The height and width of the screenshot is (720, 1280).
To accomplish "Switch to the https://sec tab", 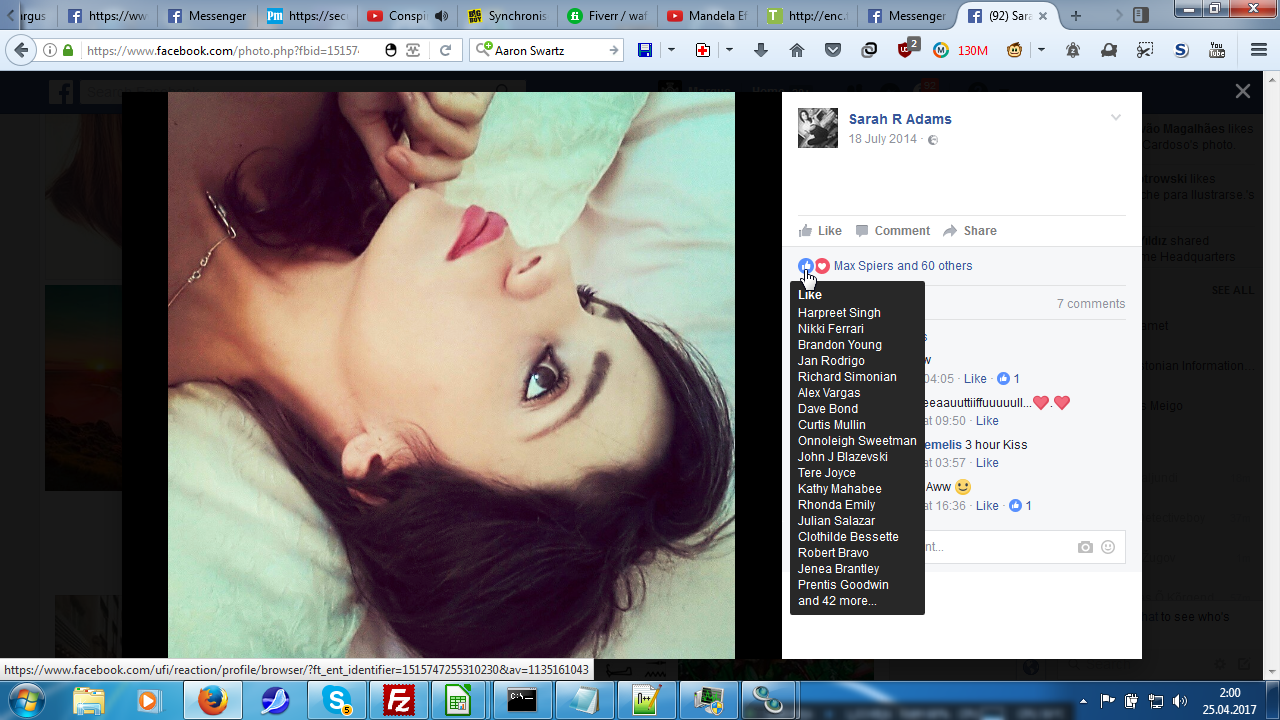I will tap(308, 16).
